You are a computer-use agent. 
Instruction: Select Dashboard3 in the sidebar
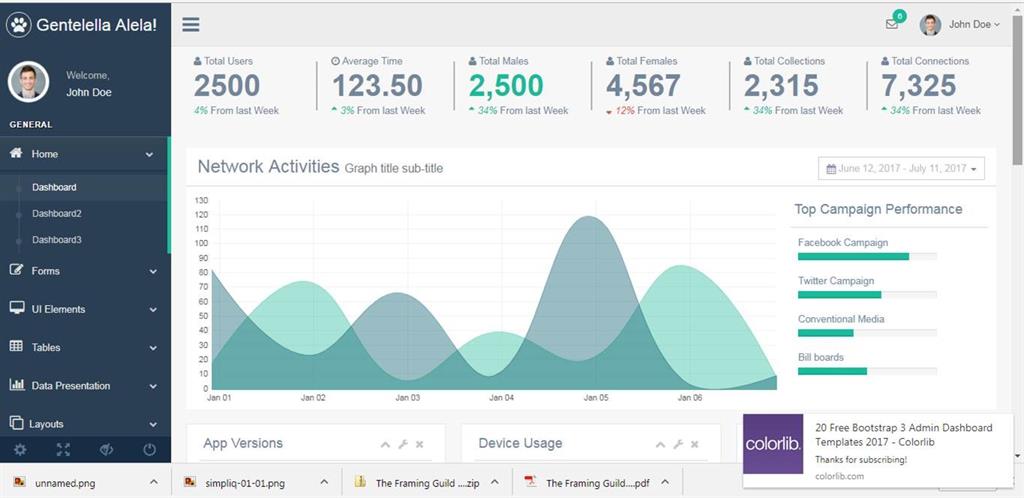point(57,240)
